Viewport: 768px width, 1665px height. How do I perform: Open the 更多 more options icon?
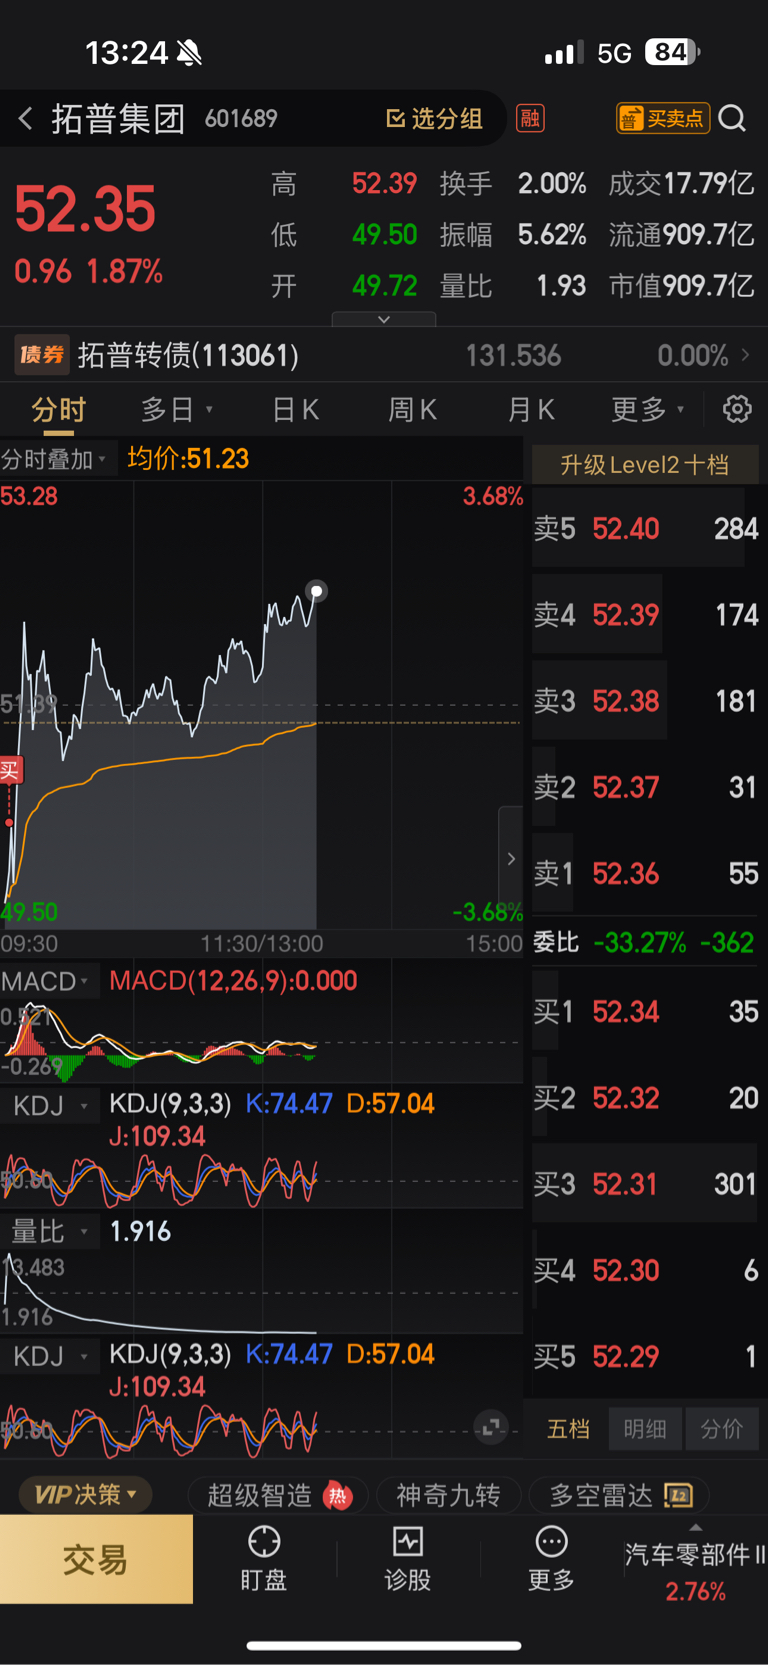click(x=551, y=1558)
